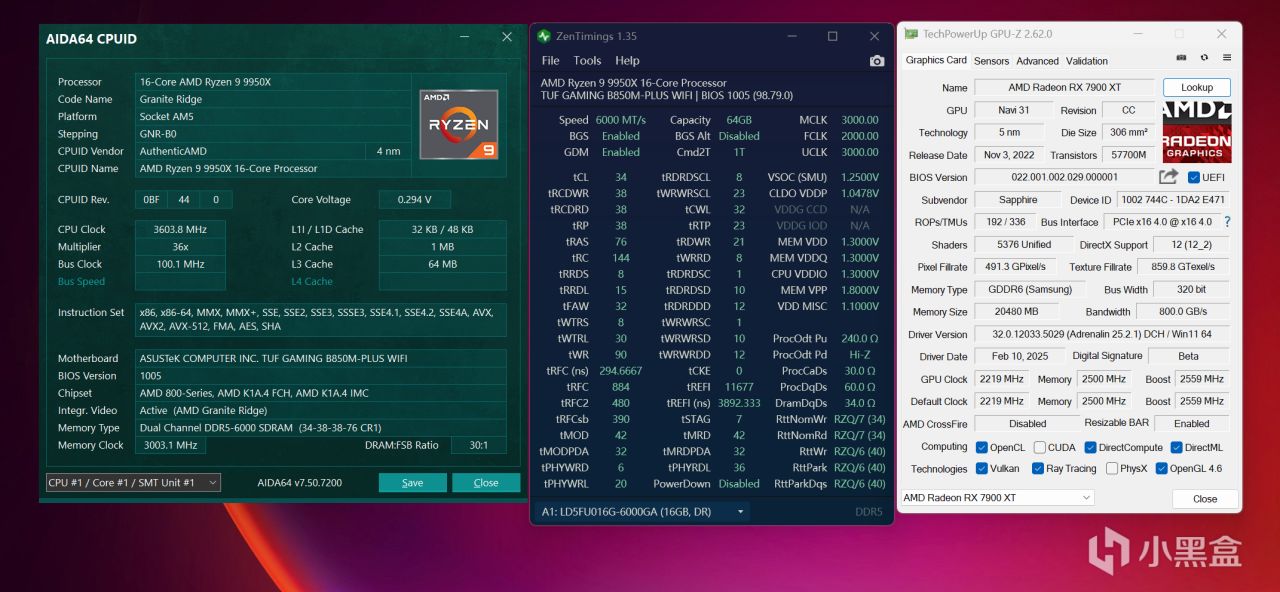This screenshot has width=1280, height=592.
Task: Switch to the Sensors tab in GPU-Z
Action: (x=991, y=61)
